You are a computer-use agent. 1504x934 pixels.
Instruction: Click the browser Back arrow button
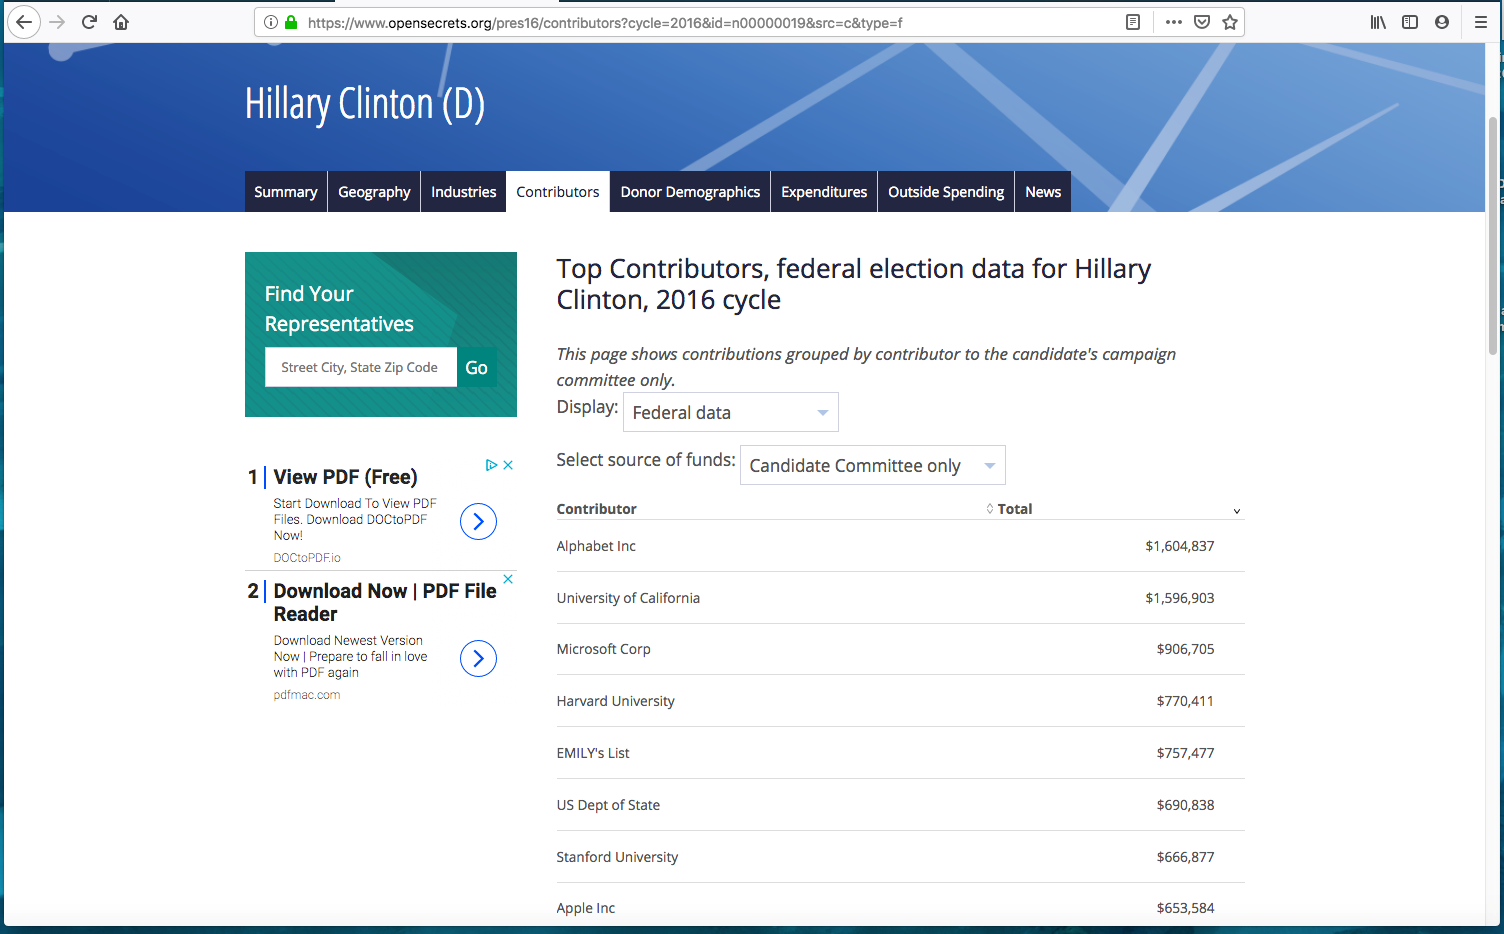[24, 22]
